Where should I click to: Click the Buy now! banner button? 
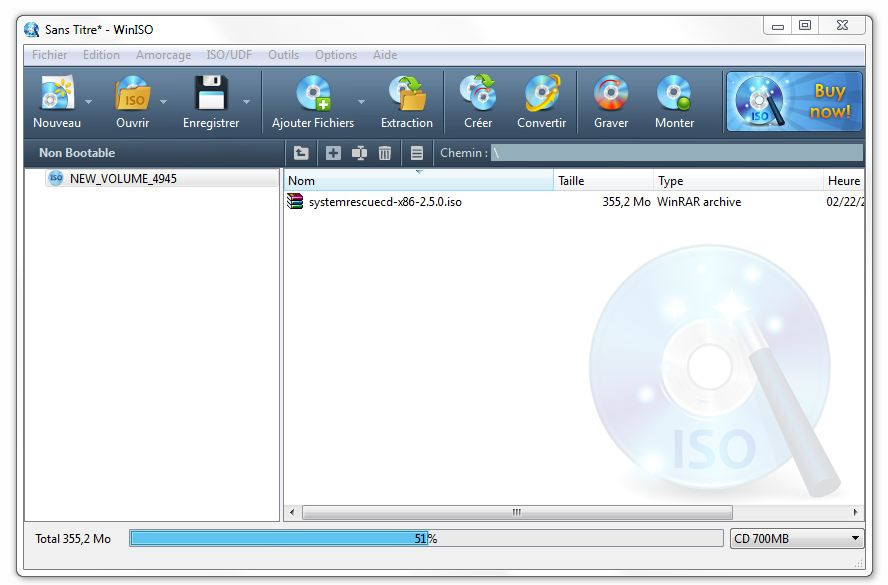click(x=794, y=101)
